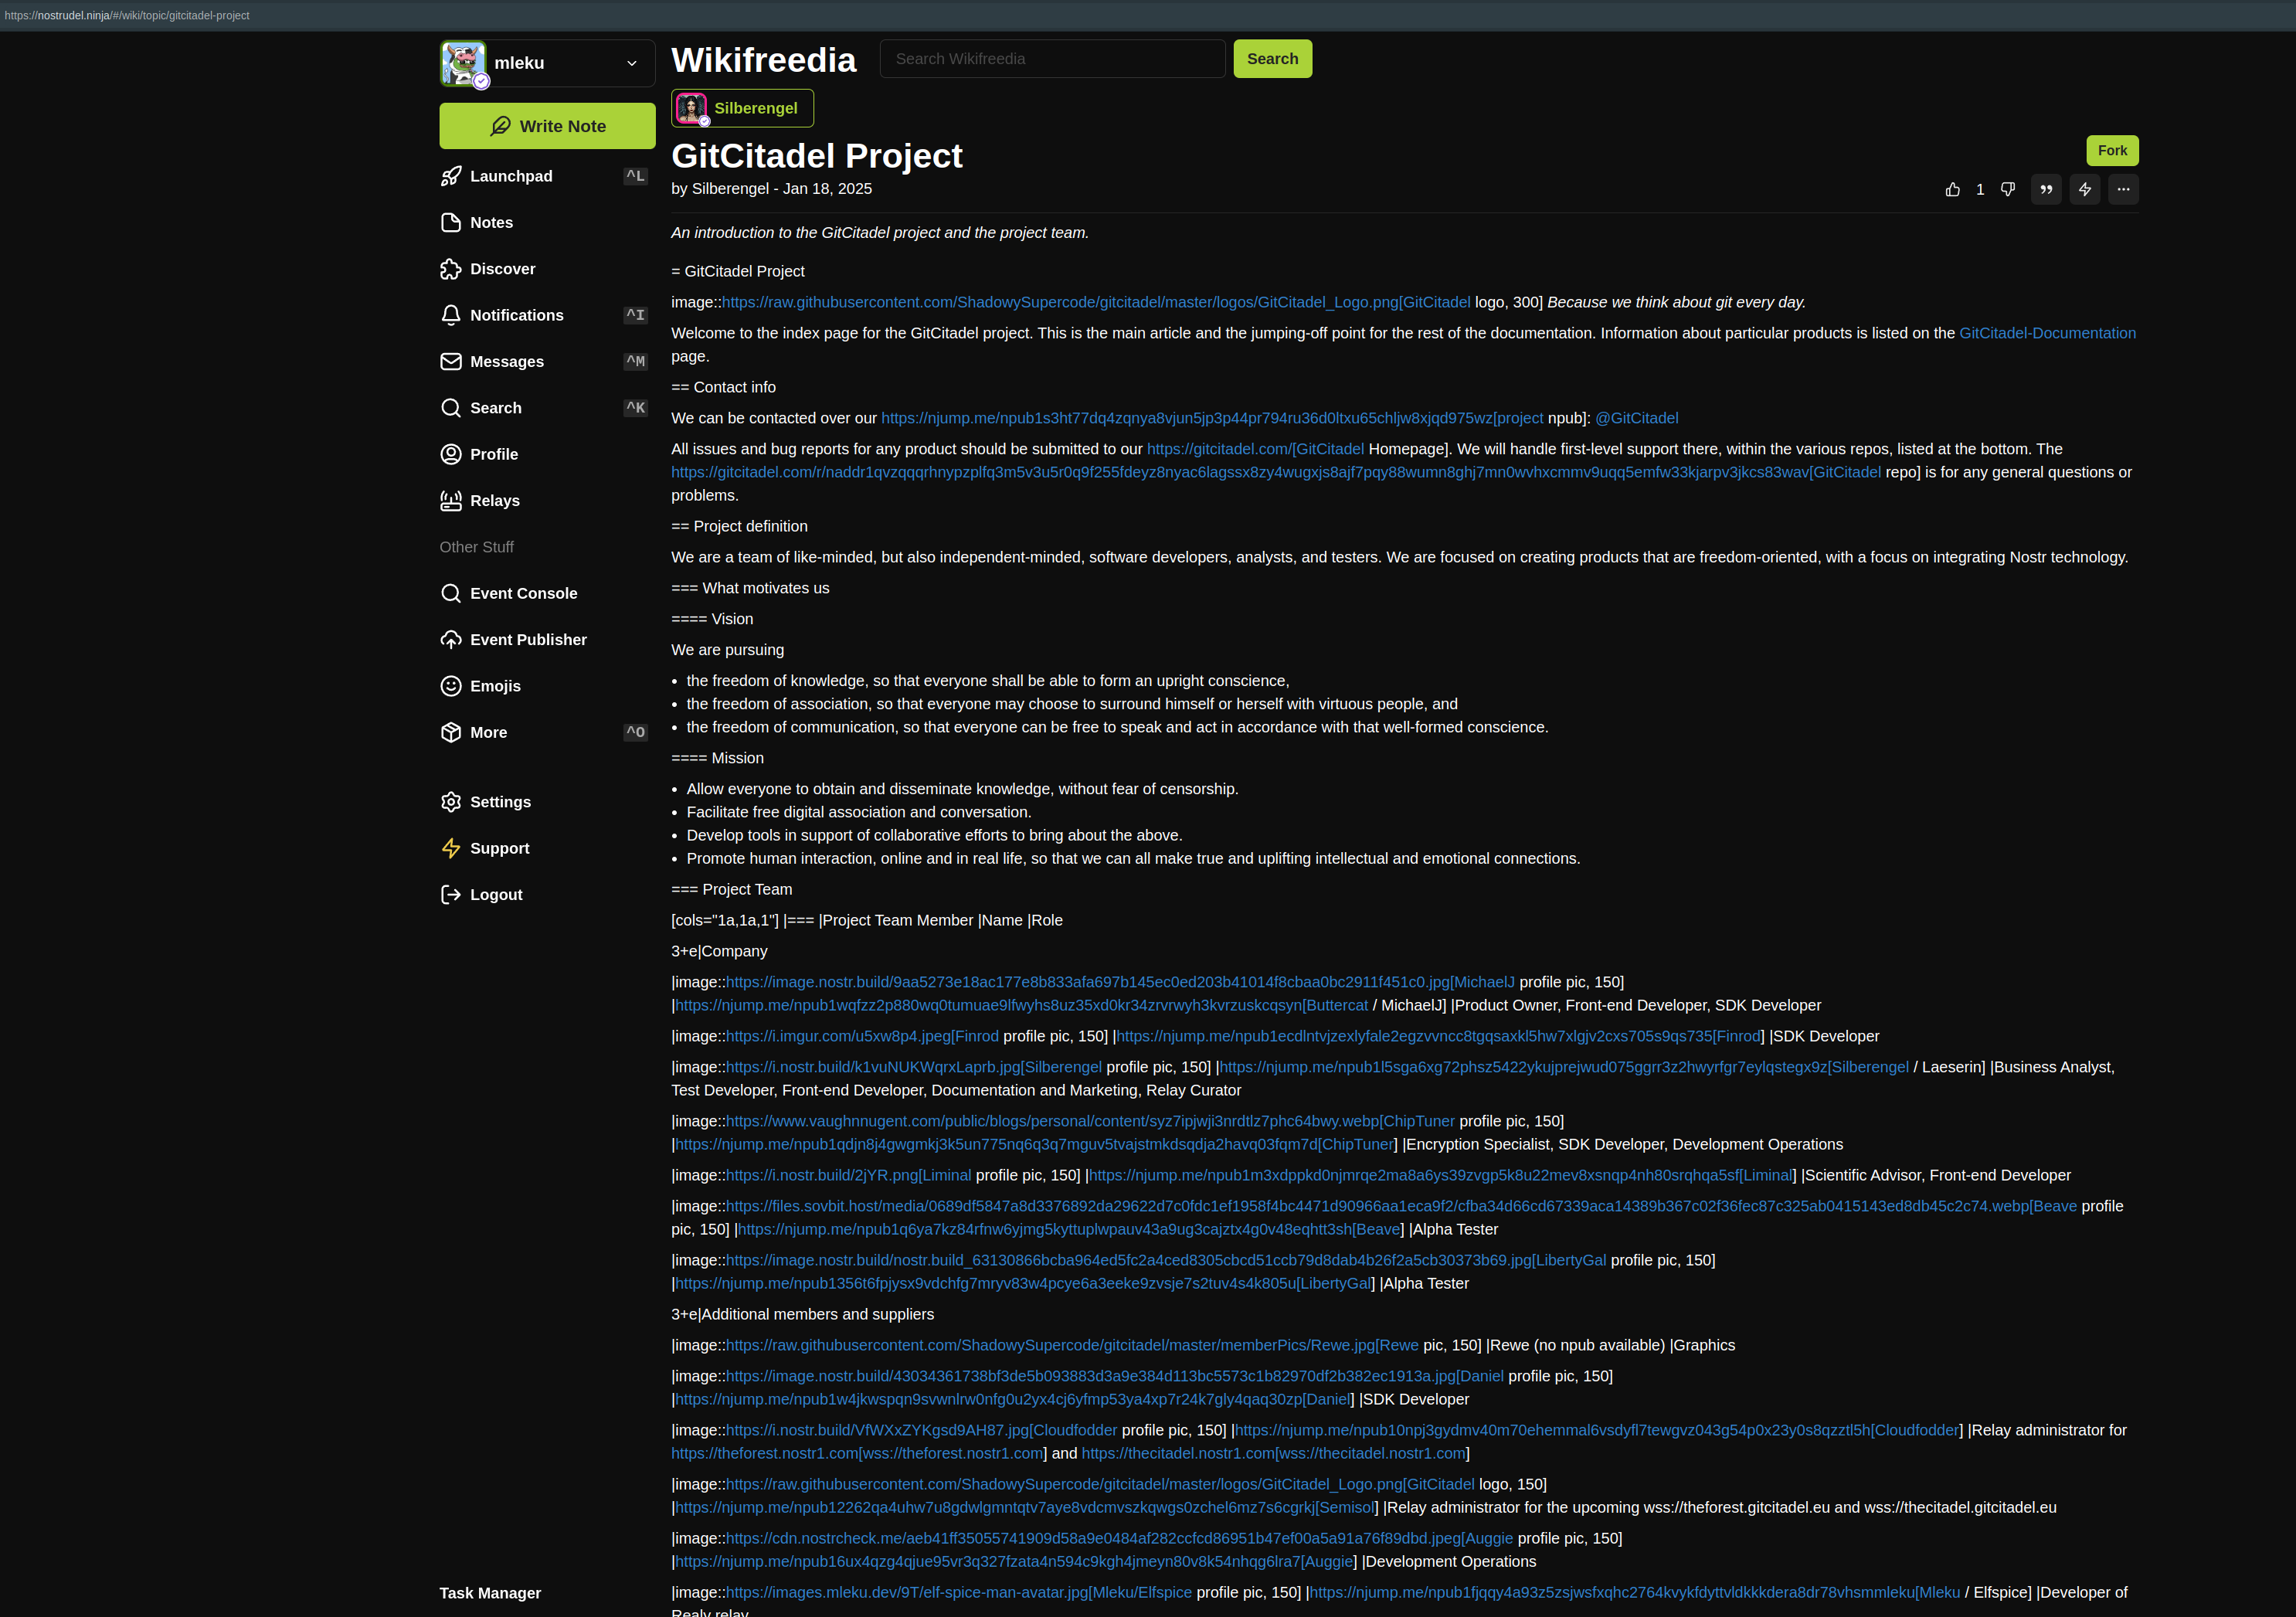Open the Mleku/Elfspice avatar image link
This screenshot has height=1617, width=2296.
tap(959, 1592)
